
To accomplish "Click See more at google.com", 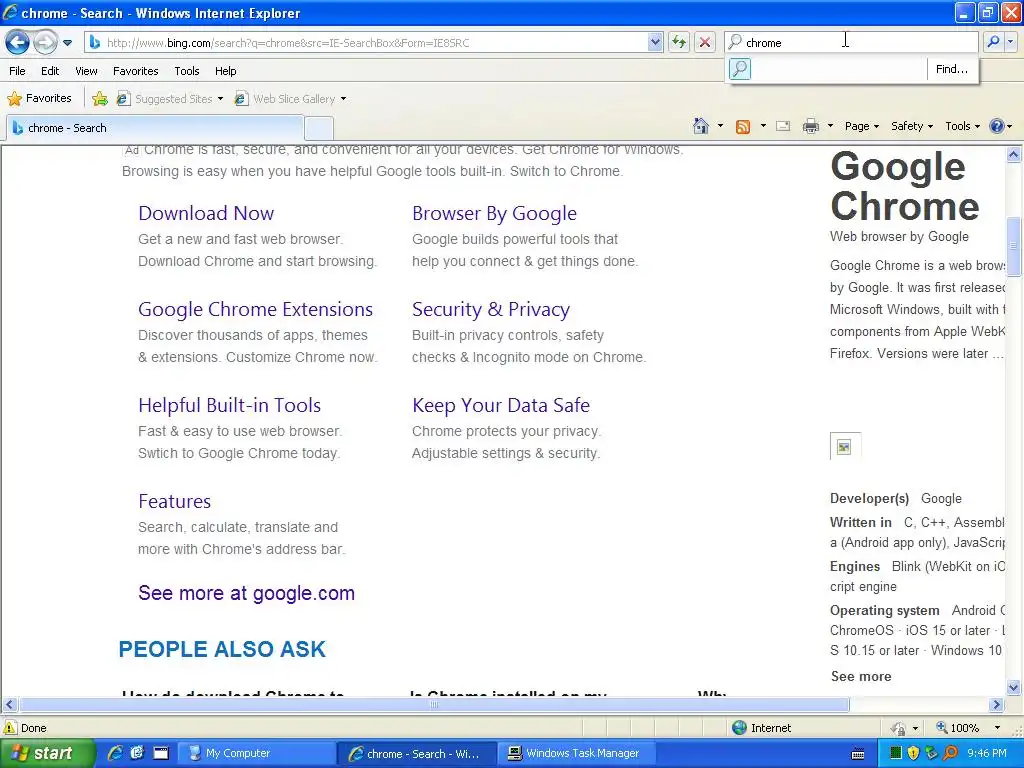I will pyautogui.click(x=246, y=593).
